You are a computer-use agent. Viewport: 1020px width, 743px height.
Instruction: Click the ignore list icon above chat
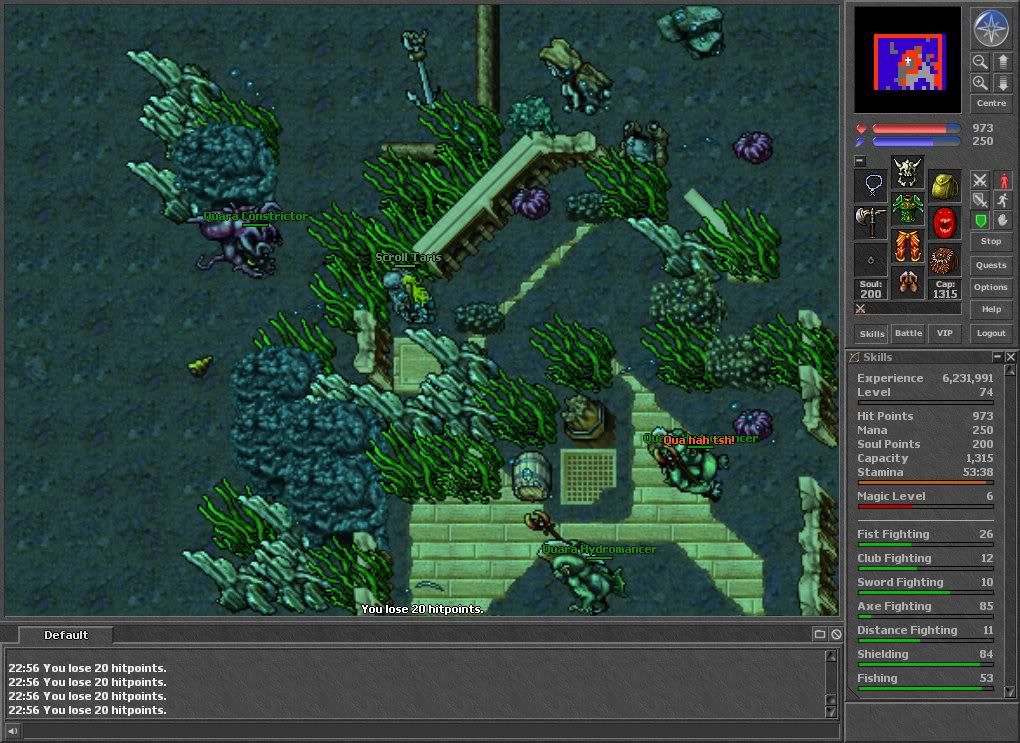click(x=836, y=634)
